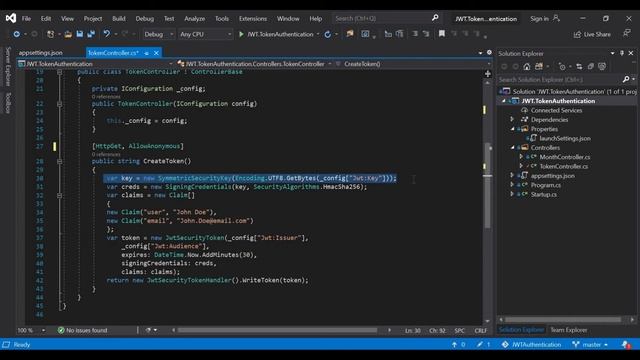
Task: Collapse the Properties folder in Solution Explorer
Action: 512,129
